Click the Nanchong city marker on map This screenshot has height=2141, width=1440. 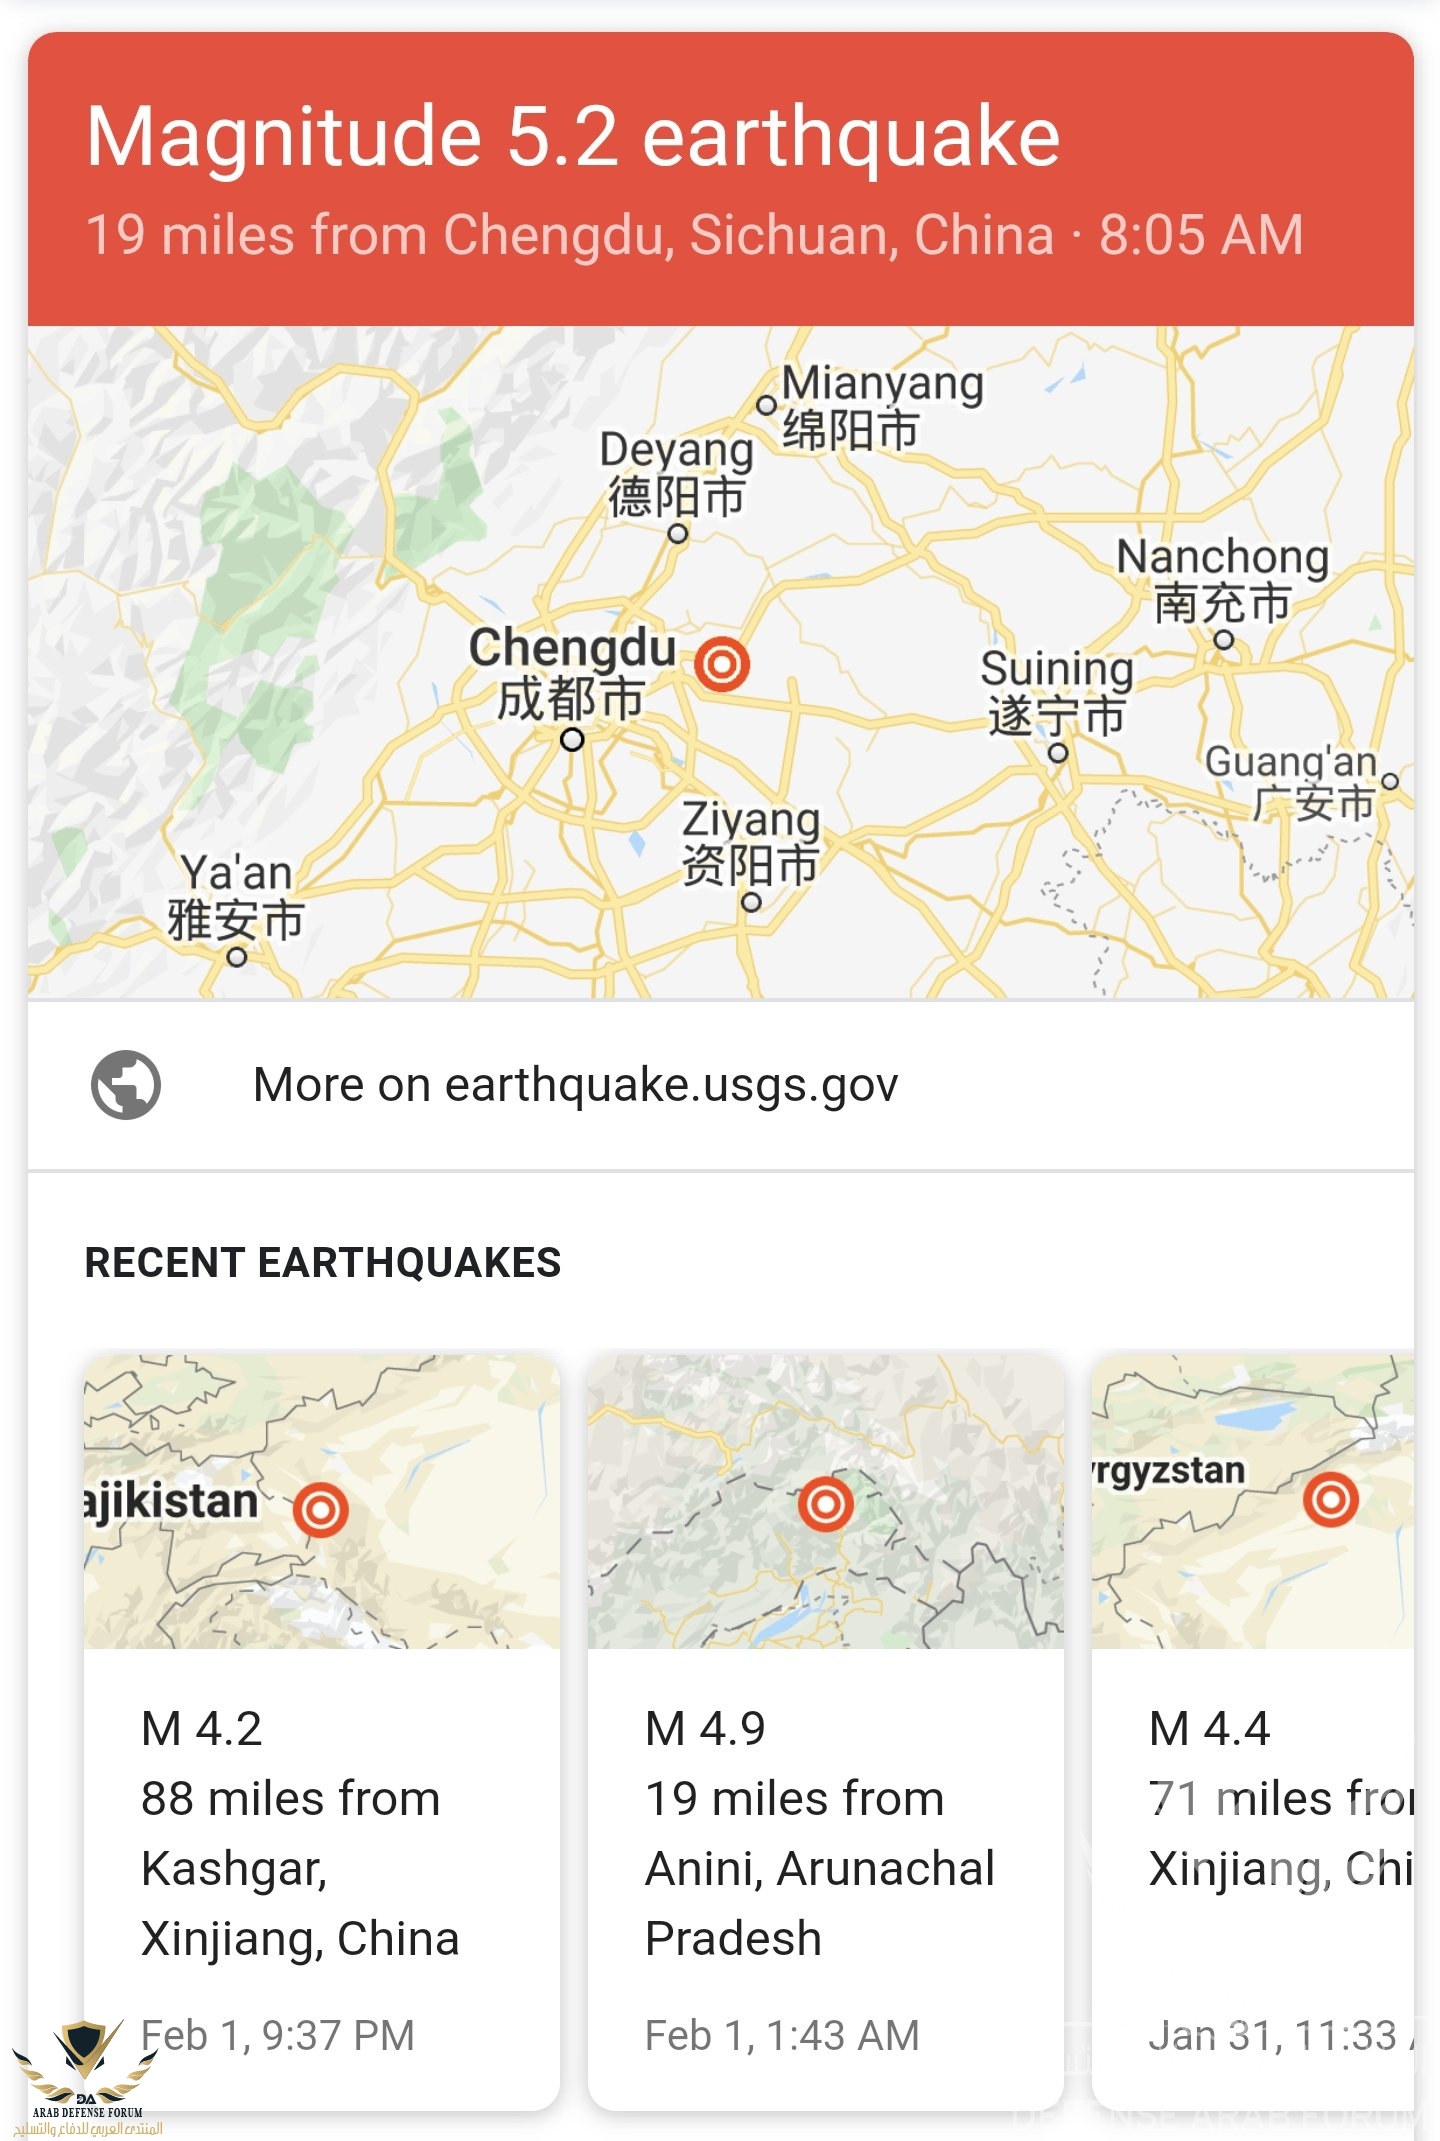[1224, 639]
